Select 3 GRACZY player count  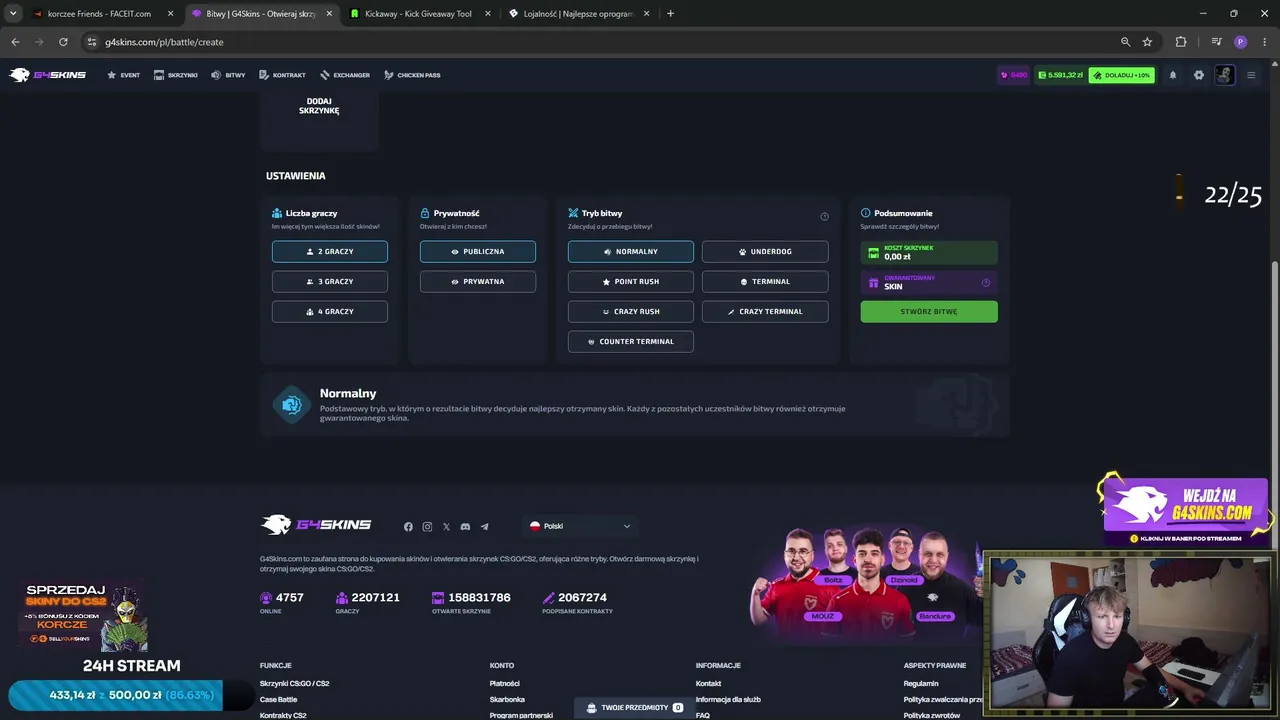coord(330,282)
